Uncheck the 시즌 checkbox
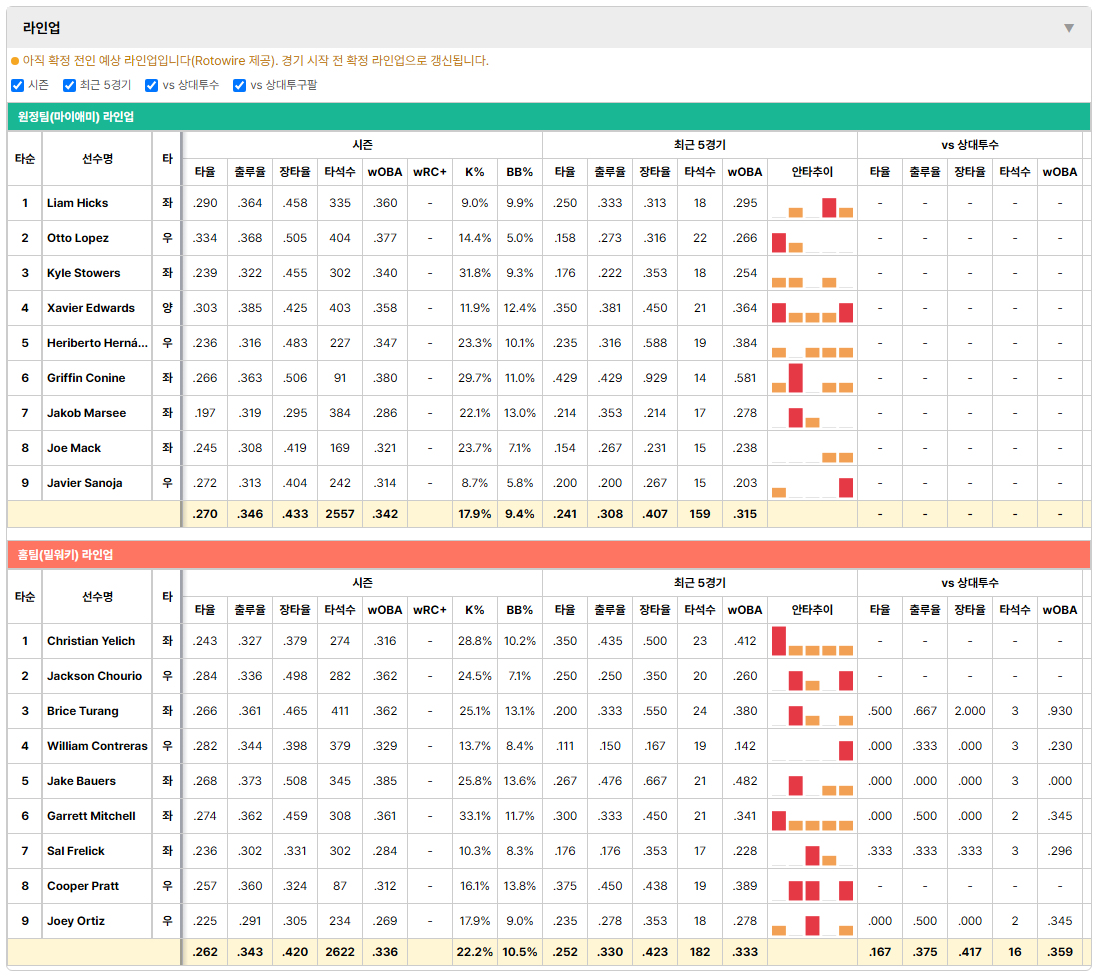 [x=18, y=85]
